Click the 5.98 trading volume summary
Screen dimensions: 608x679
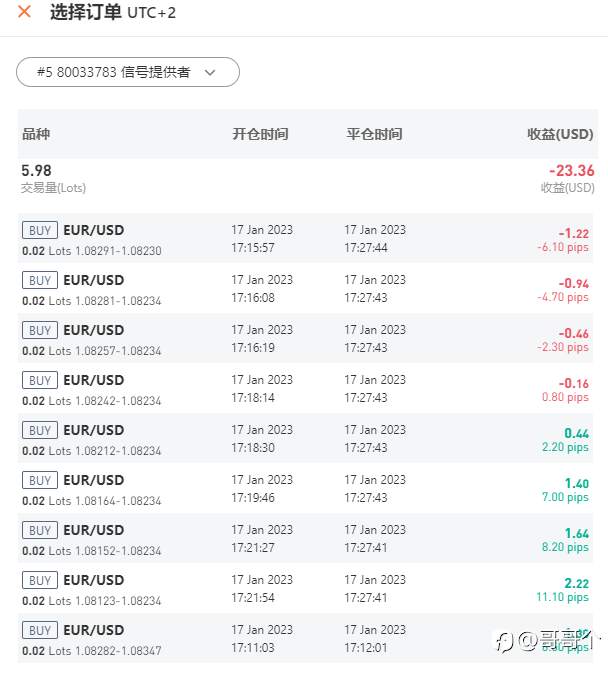(36, 171)
